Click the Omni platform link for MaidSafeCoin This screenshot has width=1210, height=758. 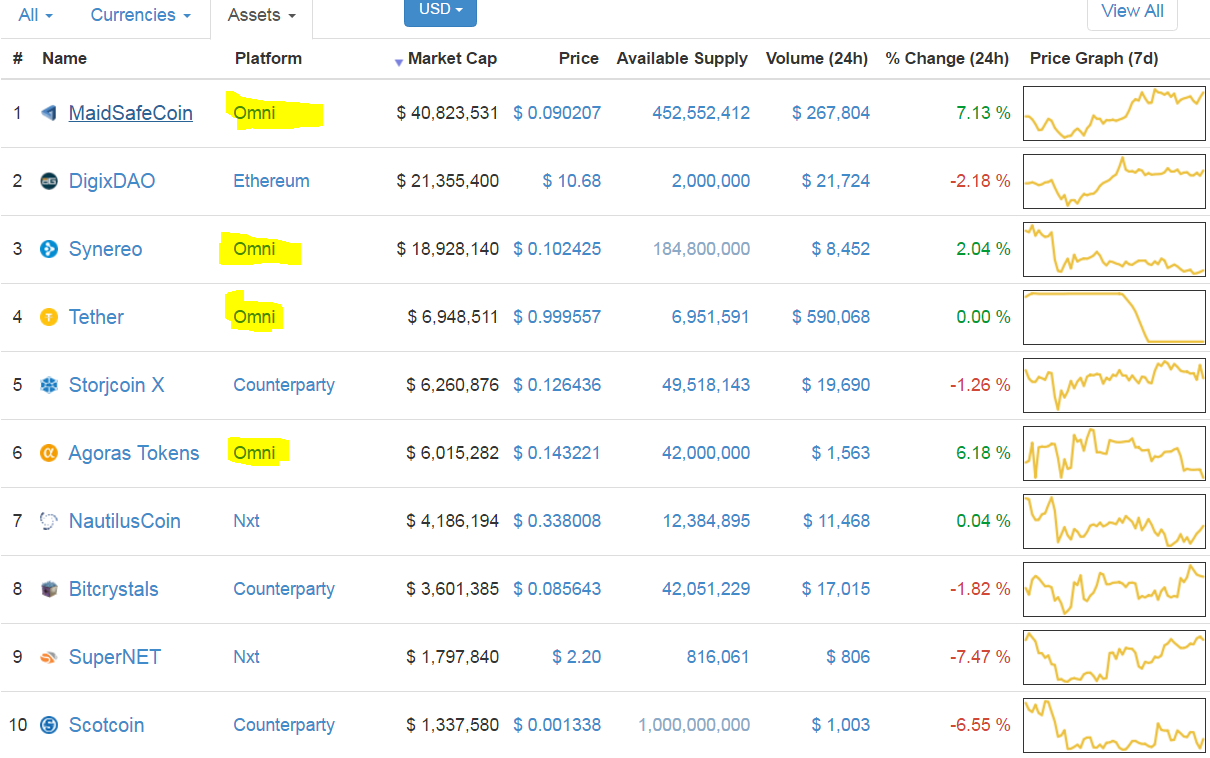[x=254, y=113]
